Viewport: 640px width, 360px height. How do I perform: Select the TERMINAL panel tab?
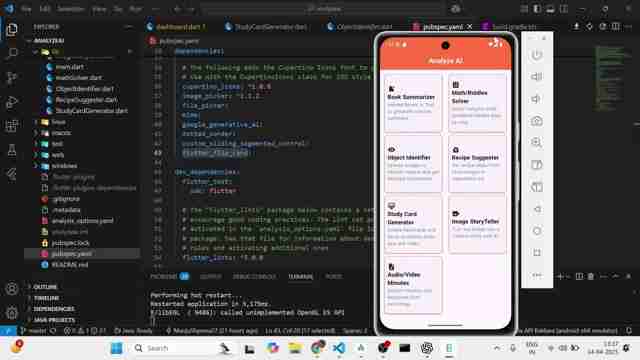[x=301, y=276]
